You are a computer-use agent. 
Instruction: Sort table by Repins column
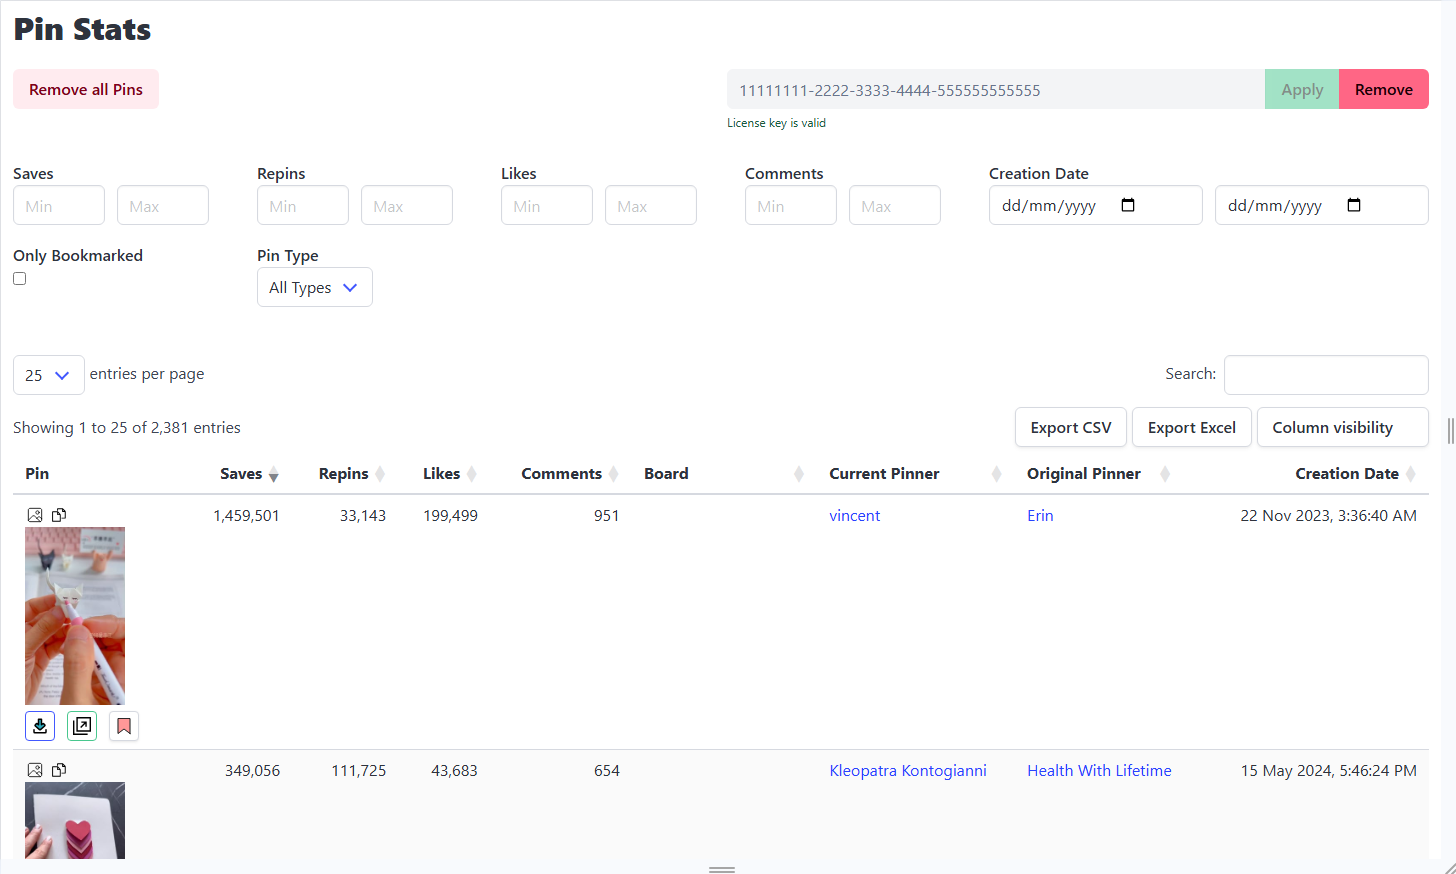pos(351,474)
